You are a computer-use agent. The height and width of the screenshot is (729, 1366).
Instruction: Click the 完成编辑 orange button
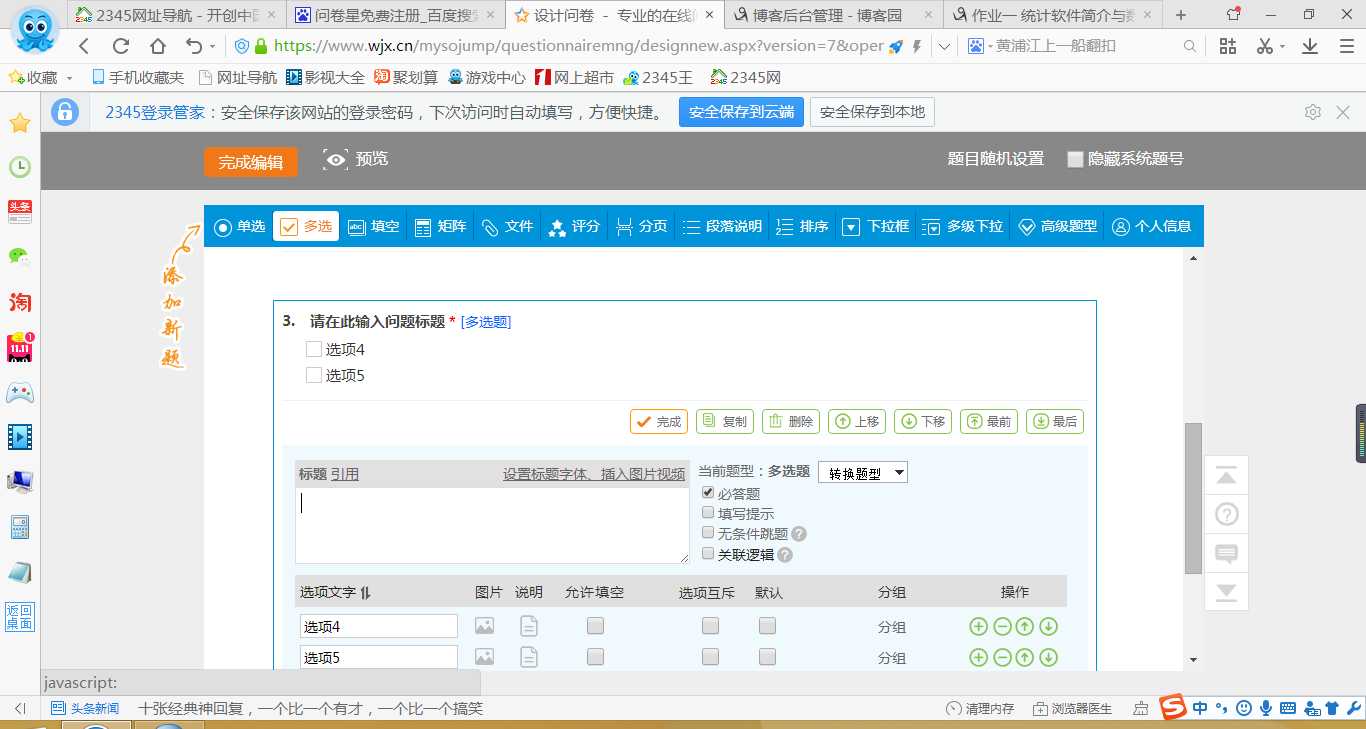[251, 162]
